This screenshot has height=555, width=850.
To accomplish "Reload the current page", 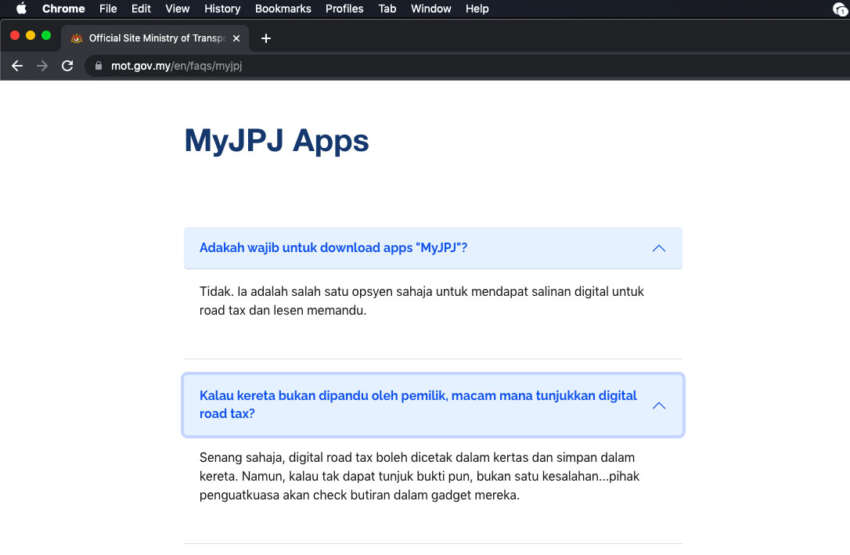I will (67, 66).
